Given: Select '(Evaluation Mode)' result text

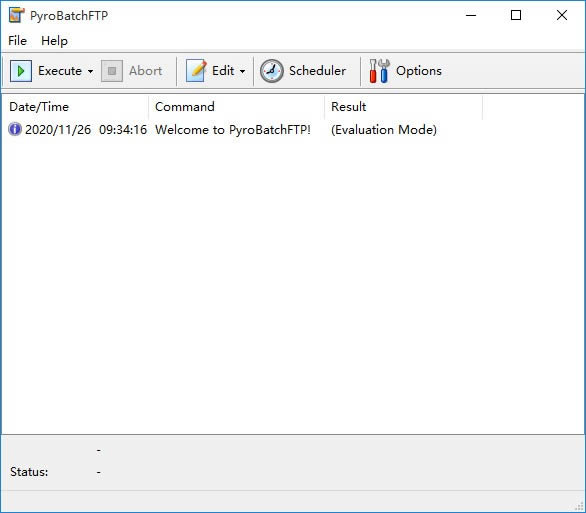Looking at the screenshot, I should point(384,130).
